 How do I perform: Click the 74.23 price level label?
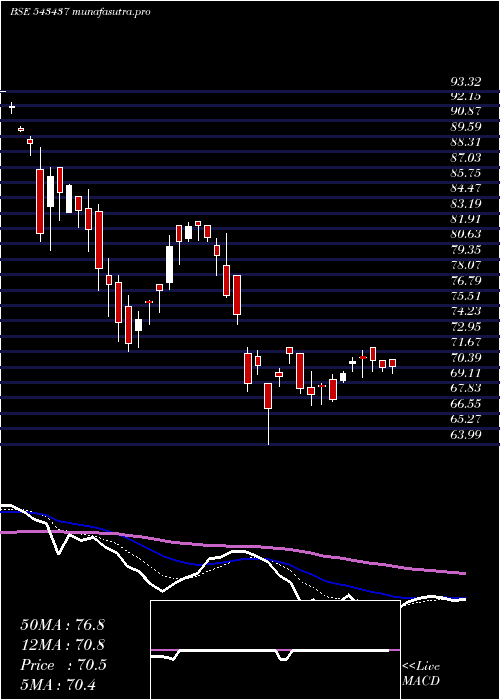coord(466,311)
